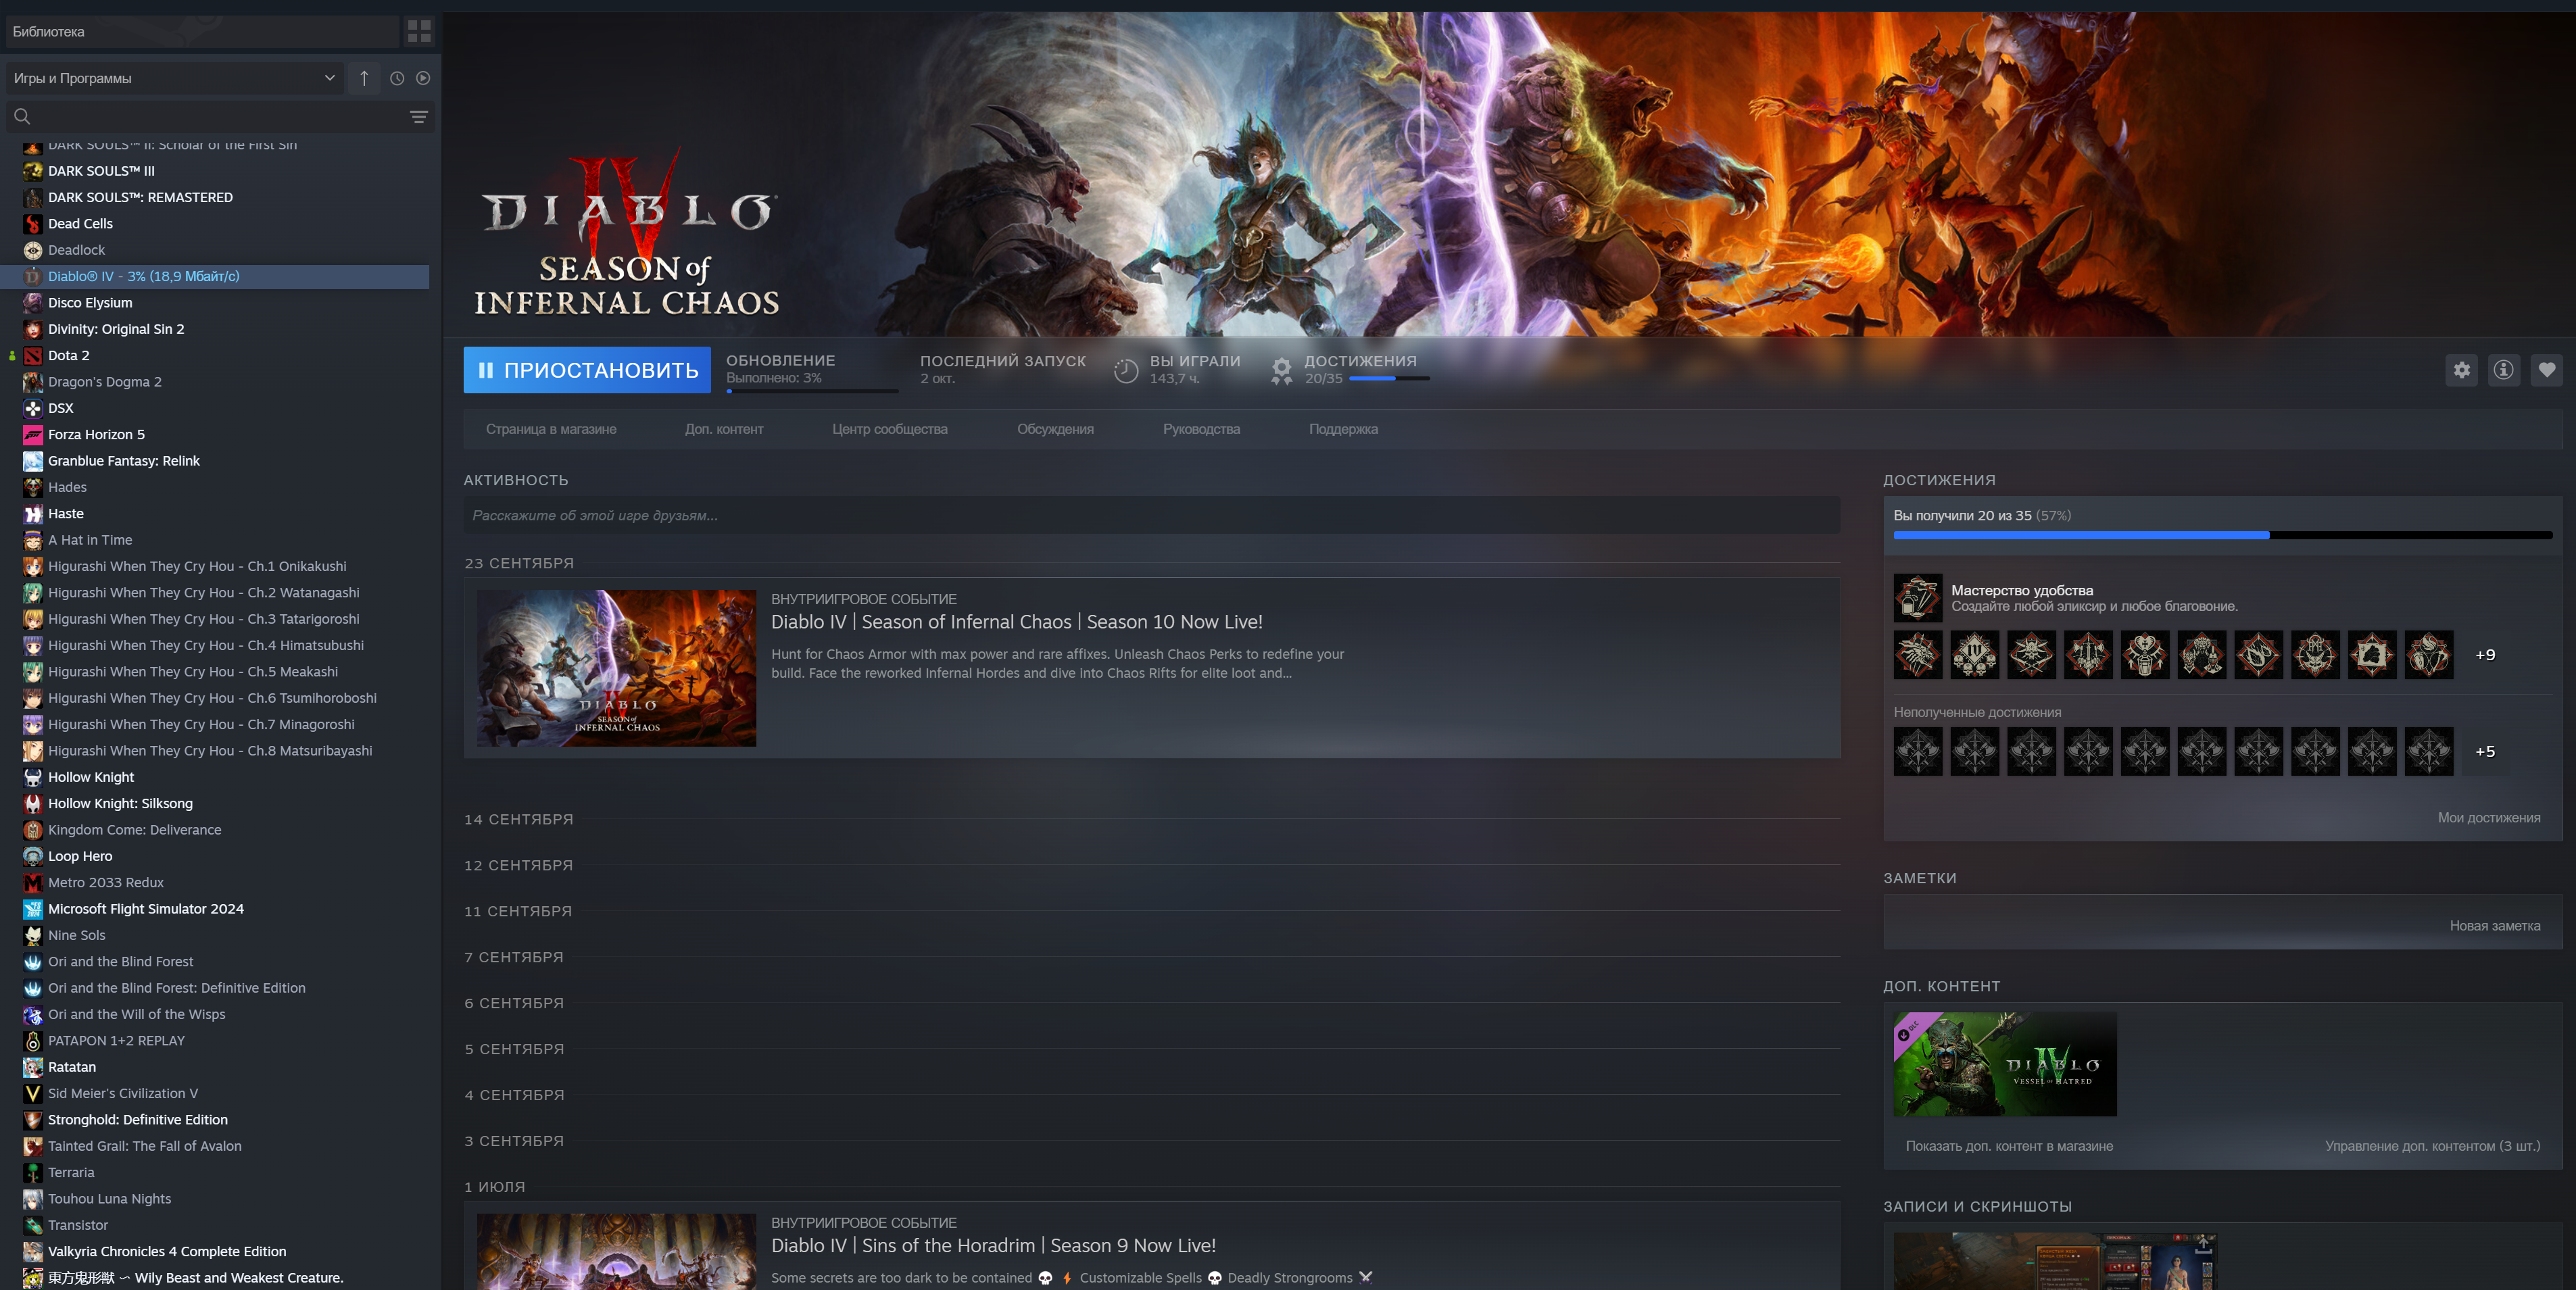
Task: Open Vessel of Hatred DLC thumbnail
Action: click(2004, 1064)
